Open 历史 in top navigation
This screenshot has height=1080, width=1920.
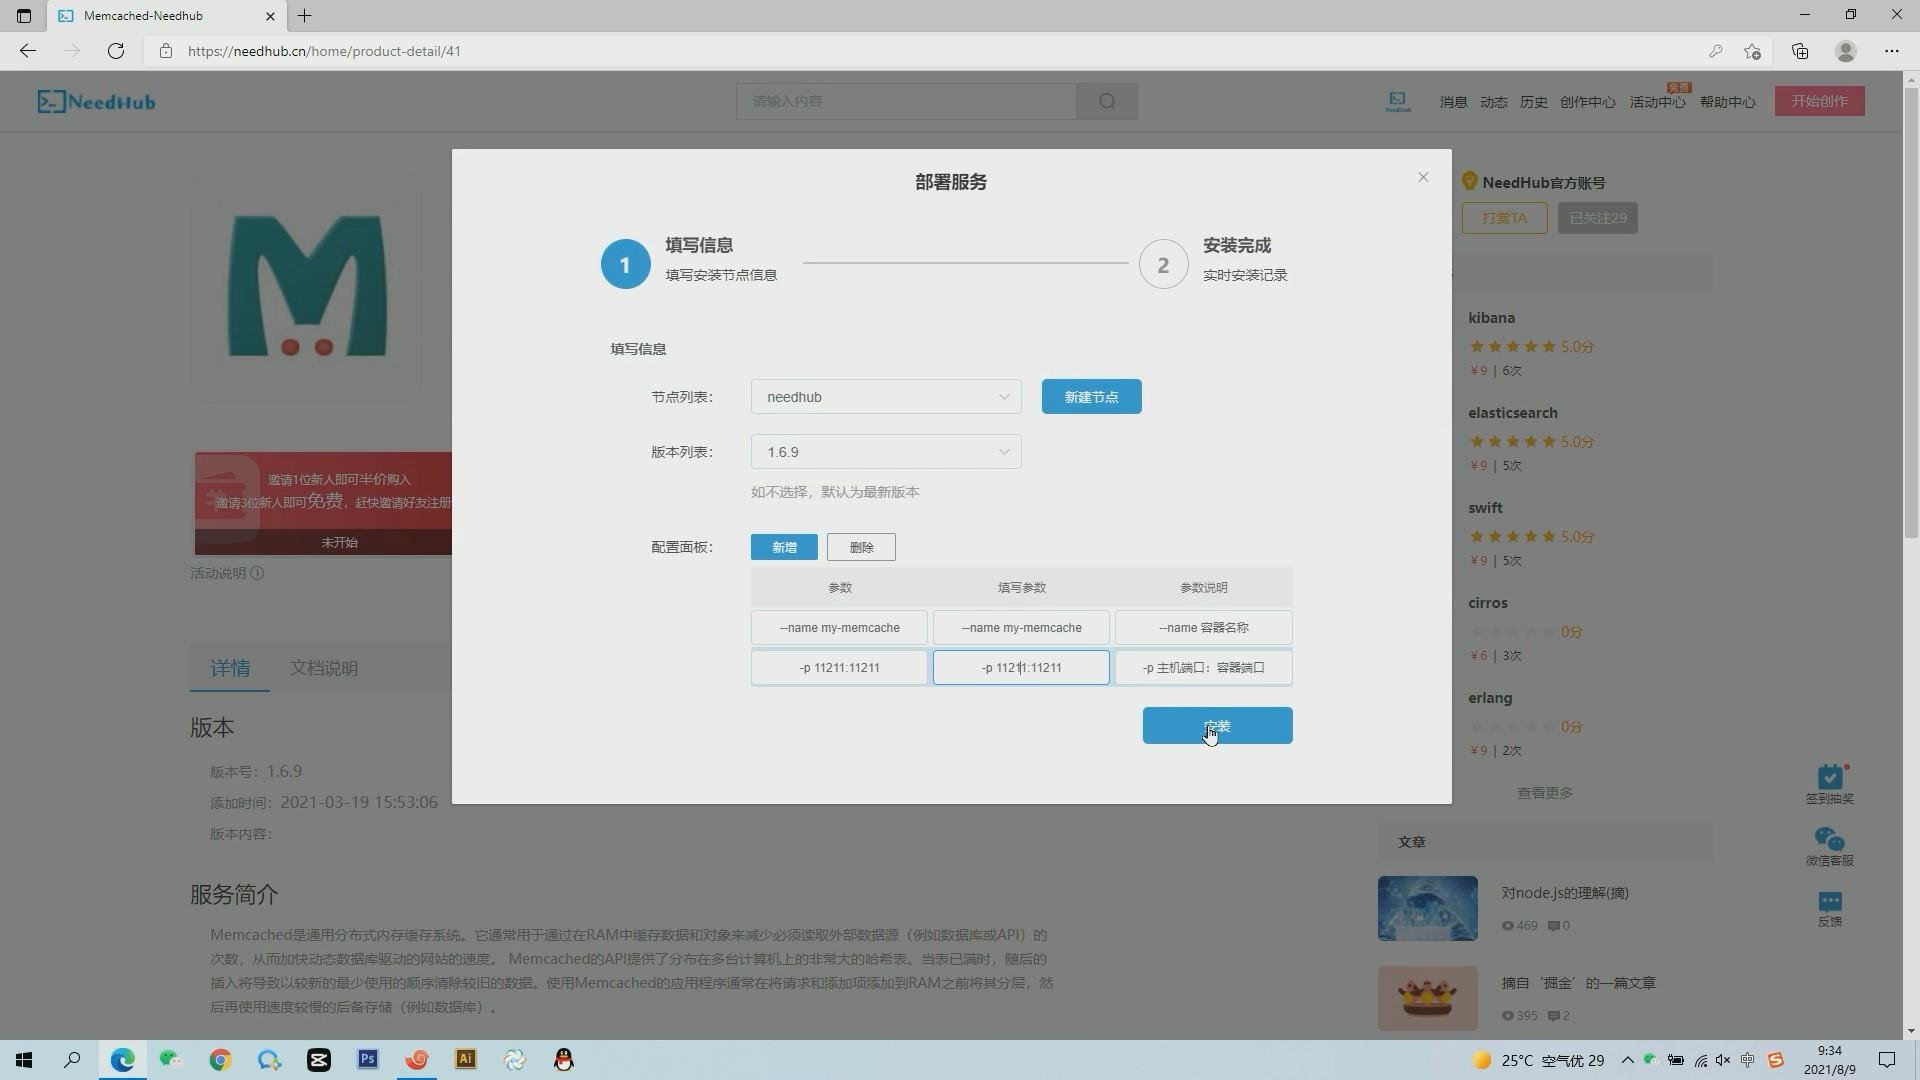click(x=1533, y=102)
